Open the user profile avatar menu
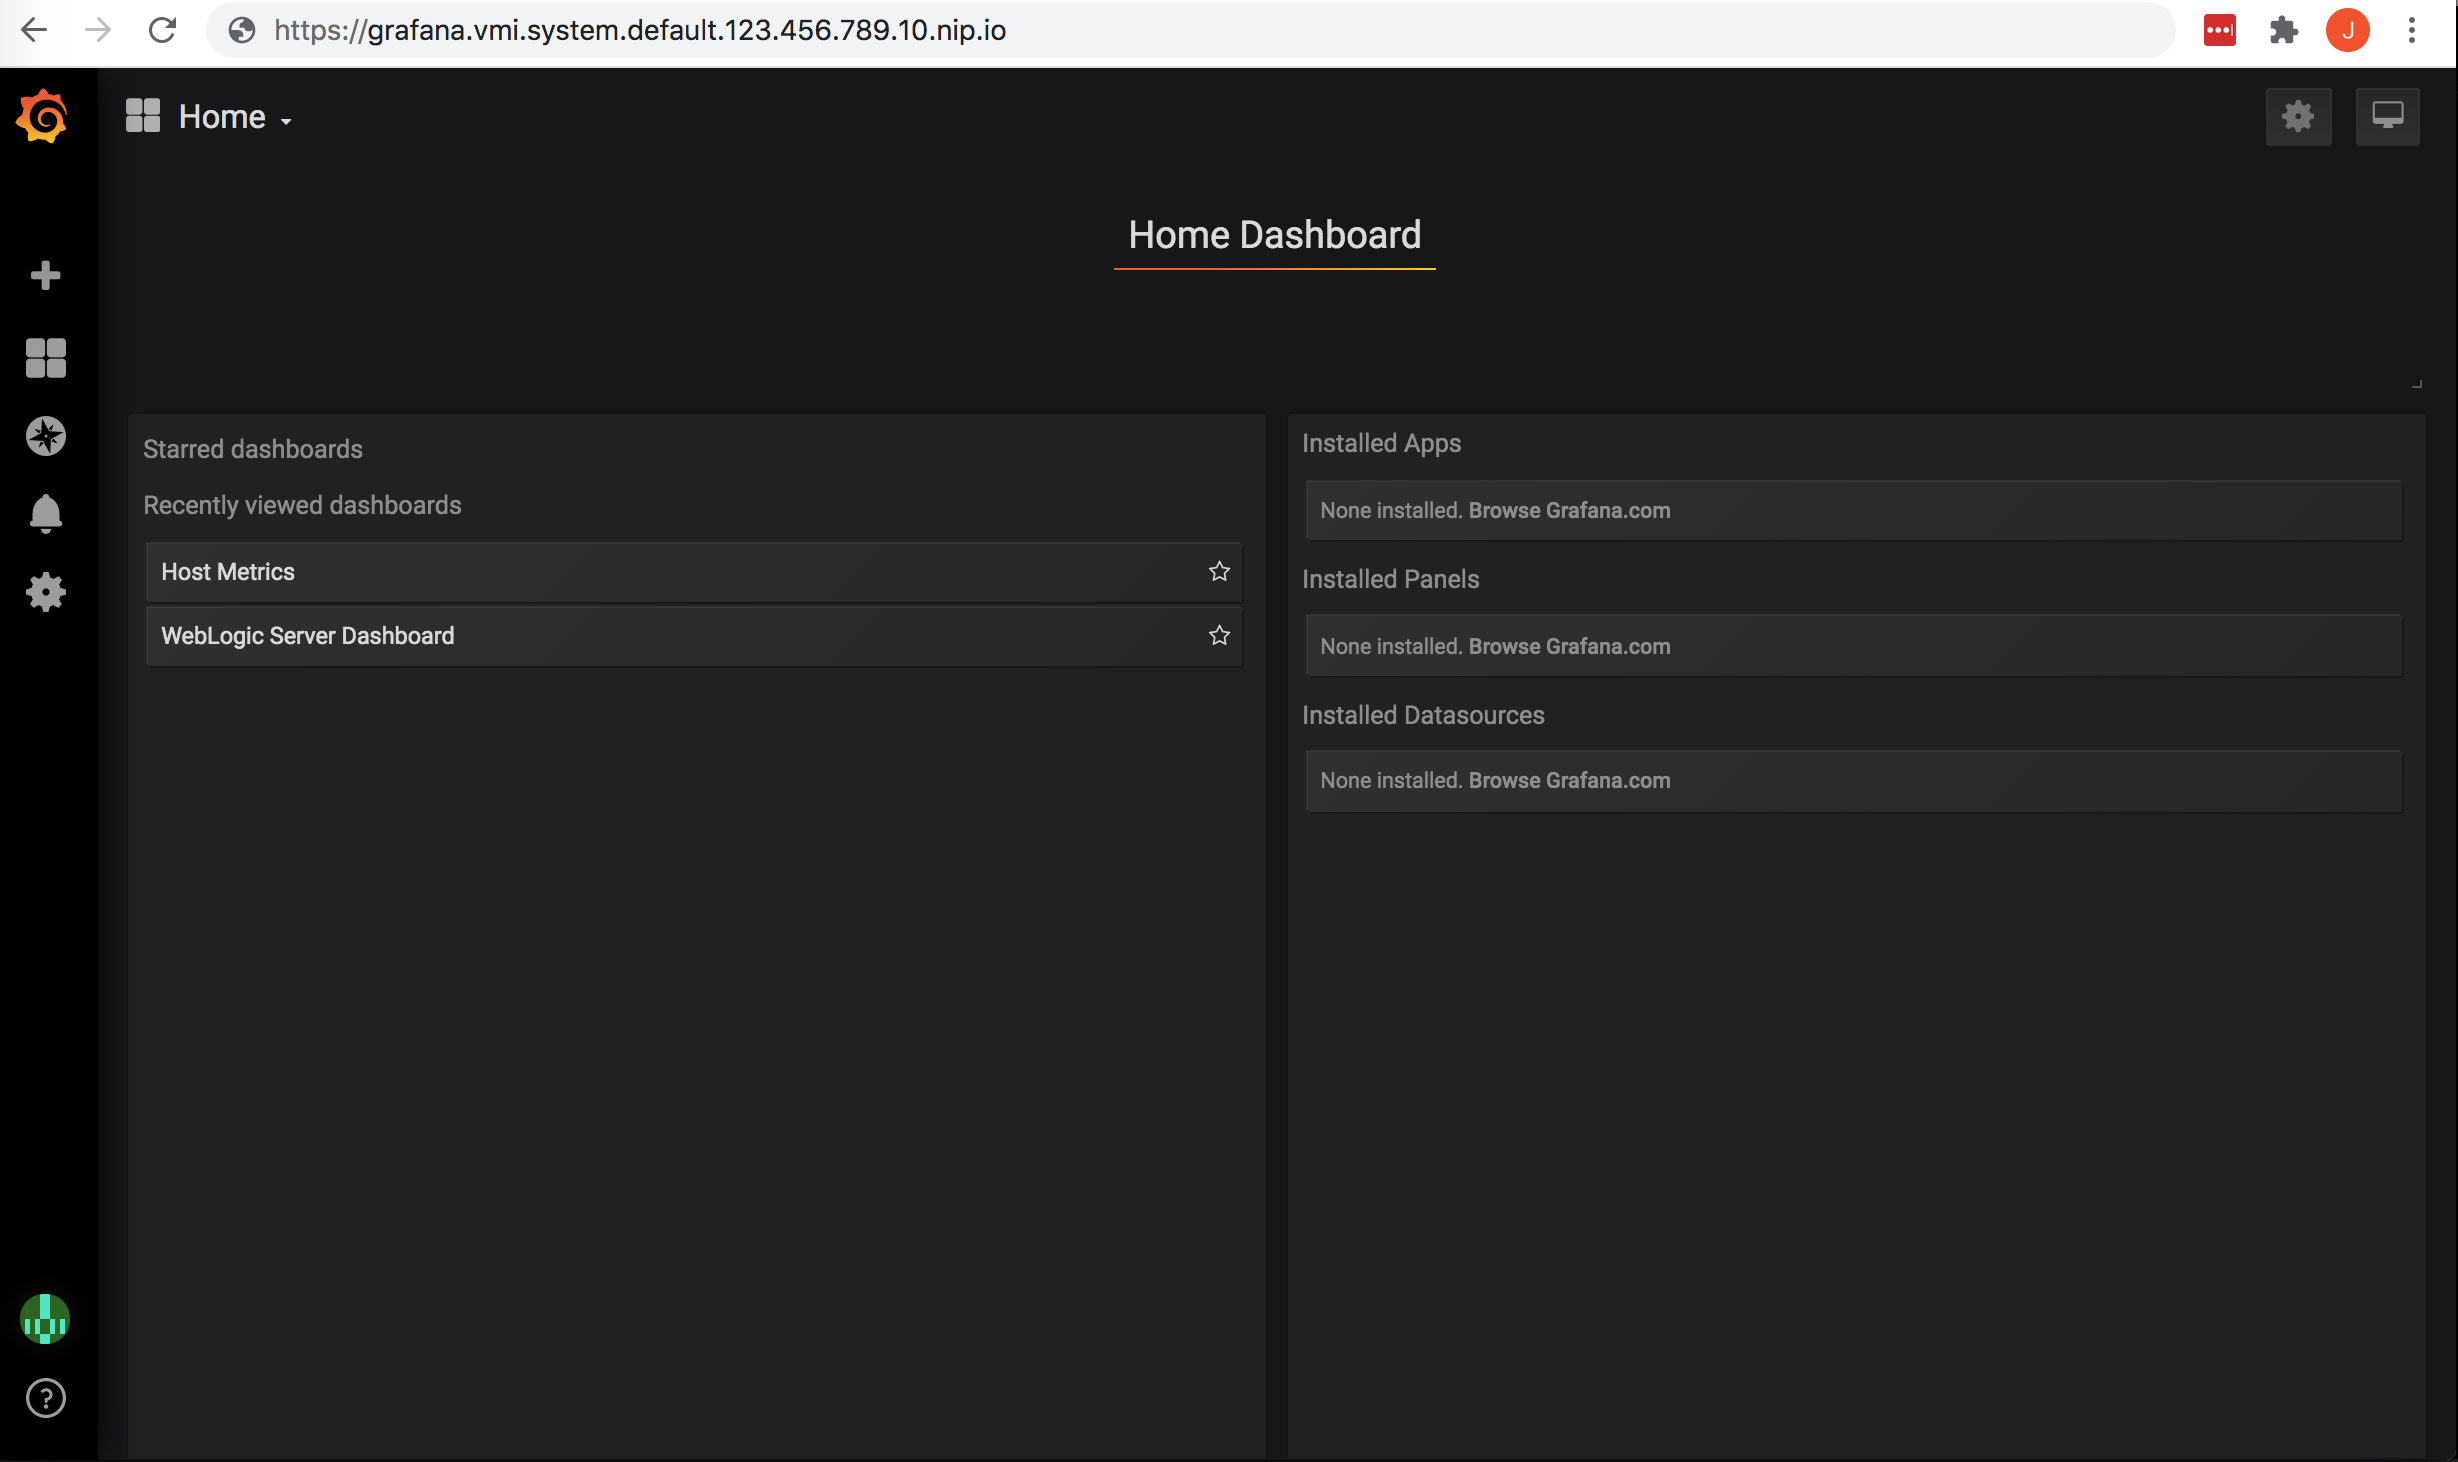 [x=44, y=1319]
